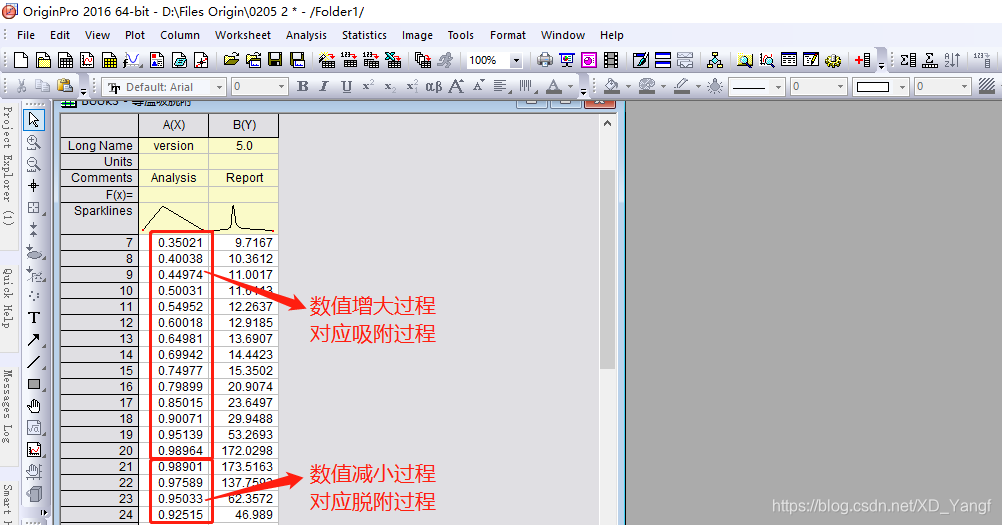Save the project with floppy icon
The image size is (1002, 525).
[275, 60]
